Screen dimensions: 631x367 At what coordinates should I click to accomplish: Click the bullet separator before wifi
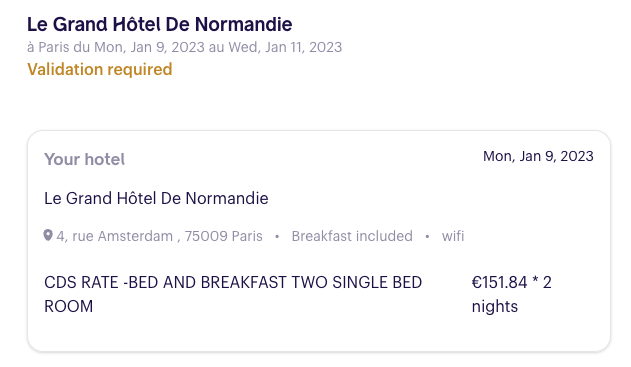(427, 236)
